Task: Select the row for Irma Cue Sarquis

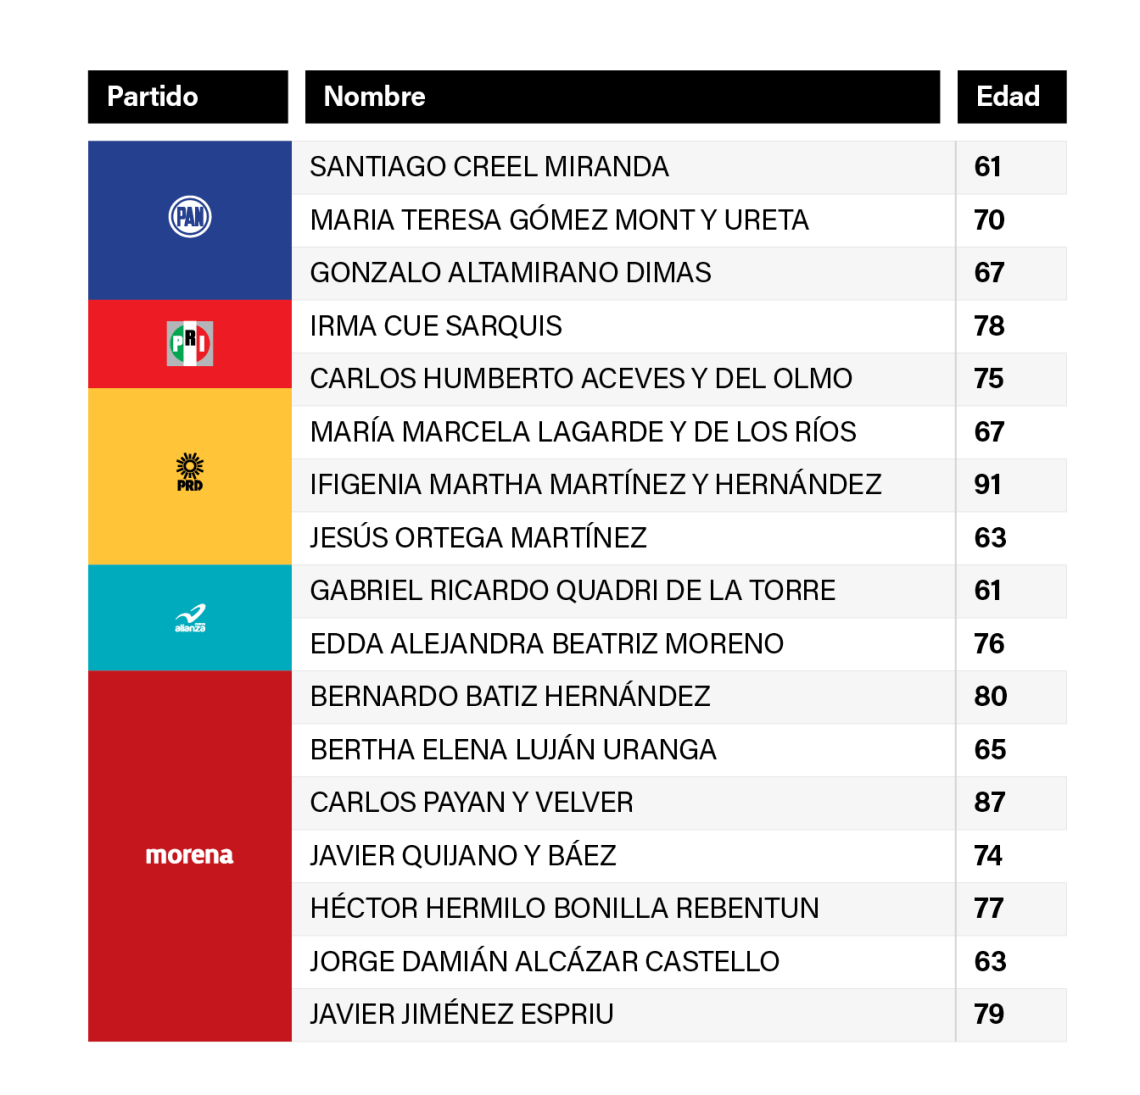Action: [436, 326]
